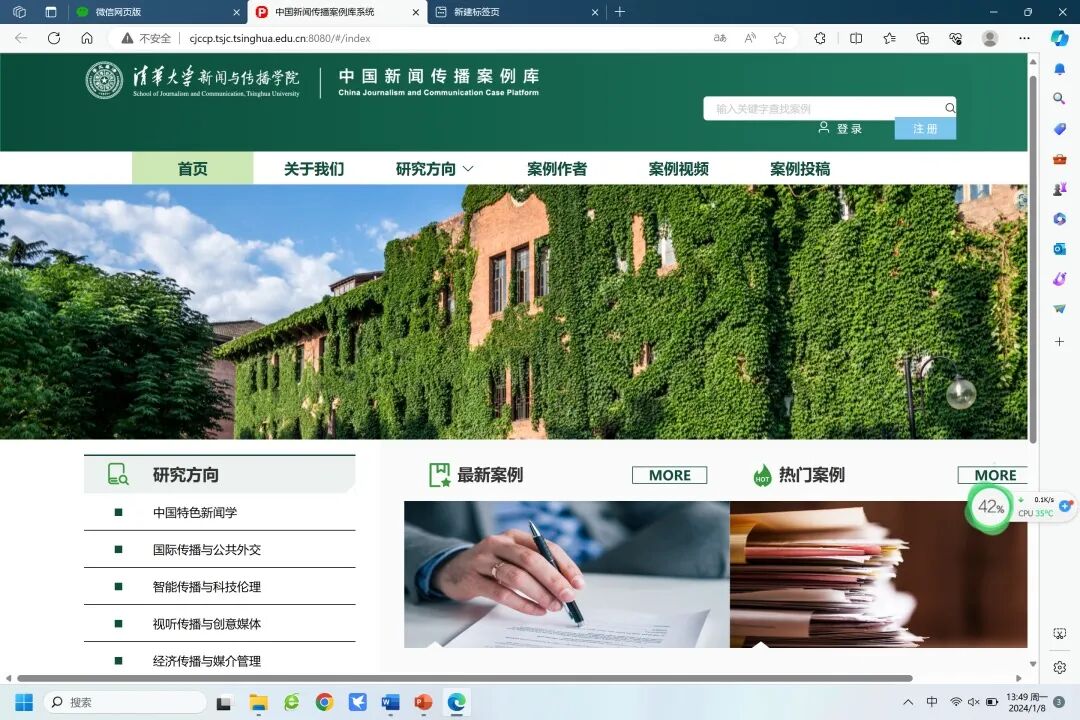This screenshot has width=1080, height=720.
Task: Click the 注册 register button
Action: click(x=925, y=128)
